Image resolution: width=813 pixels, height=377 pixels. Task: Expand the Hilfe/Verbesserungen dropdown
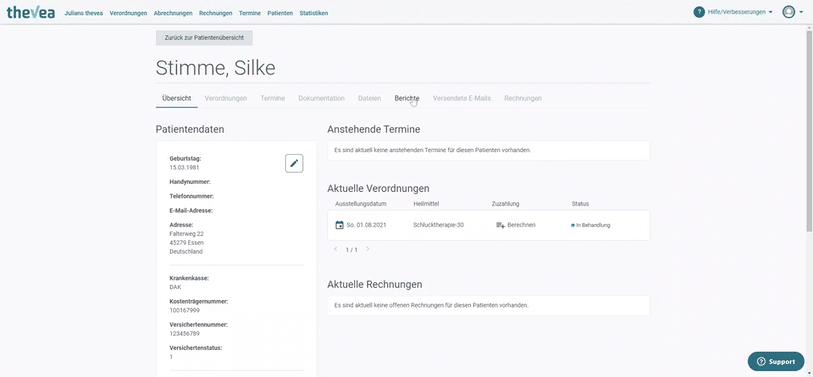pyautogui.click(x=740, y=12)
